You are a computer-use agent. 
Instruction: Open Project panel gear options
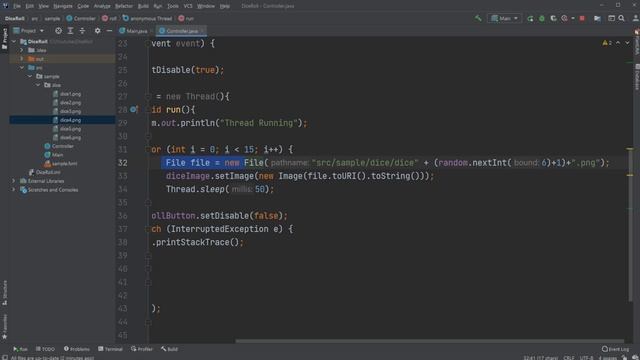pyautogui.click(x=97, y=31)
